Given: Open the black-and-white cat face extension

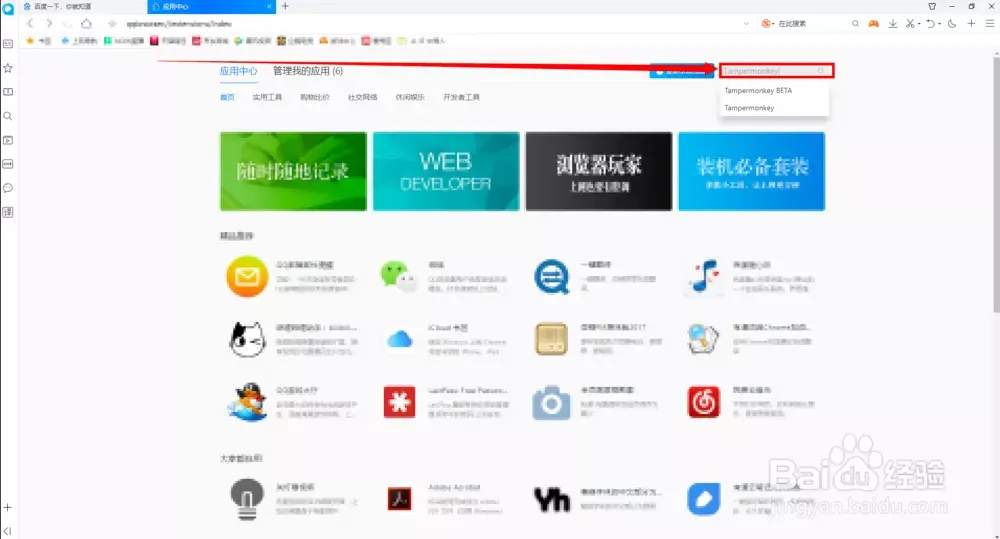Looking at the screenshot, I should [x=247, y=339].
